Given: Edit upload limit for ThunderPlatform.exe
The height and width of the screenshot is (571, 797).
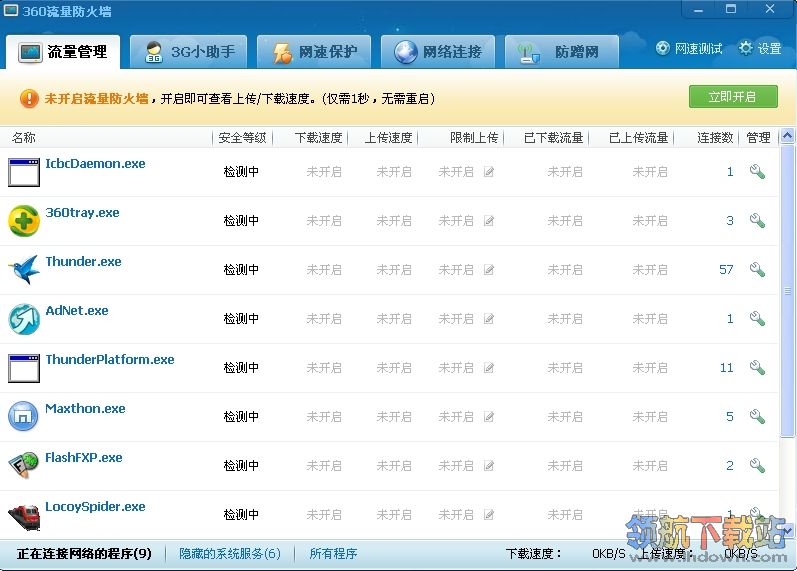Looking at the screenshot, I should (x=489, y=368).
